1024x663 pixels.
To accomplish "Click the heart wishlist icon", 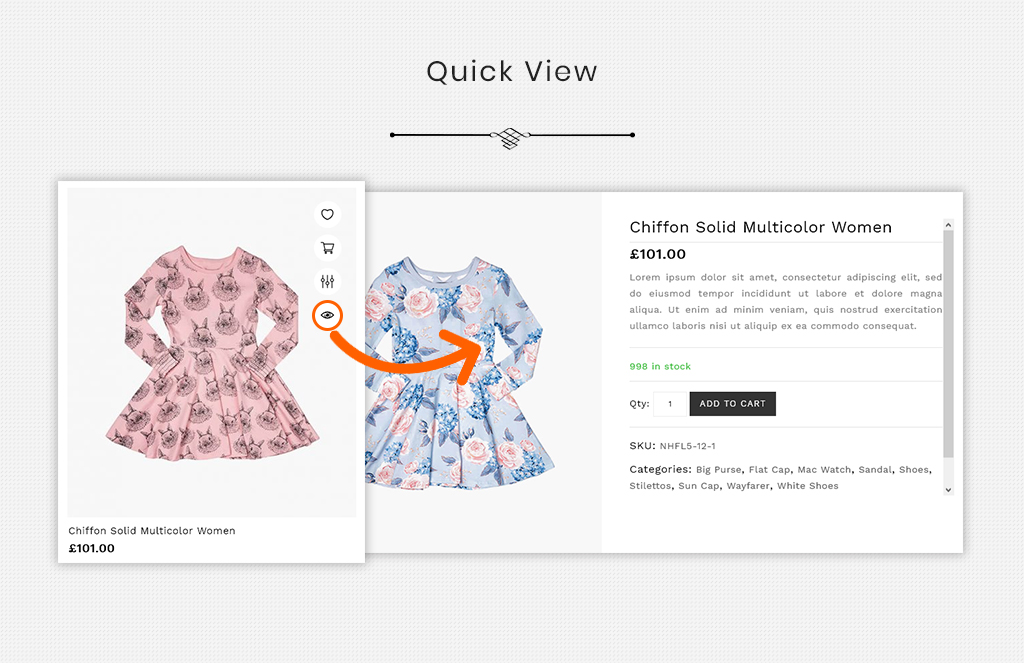I will coord(327,214).
